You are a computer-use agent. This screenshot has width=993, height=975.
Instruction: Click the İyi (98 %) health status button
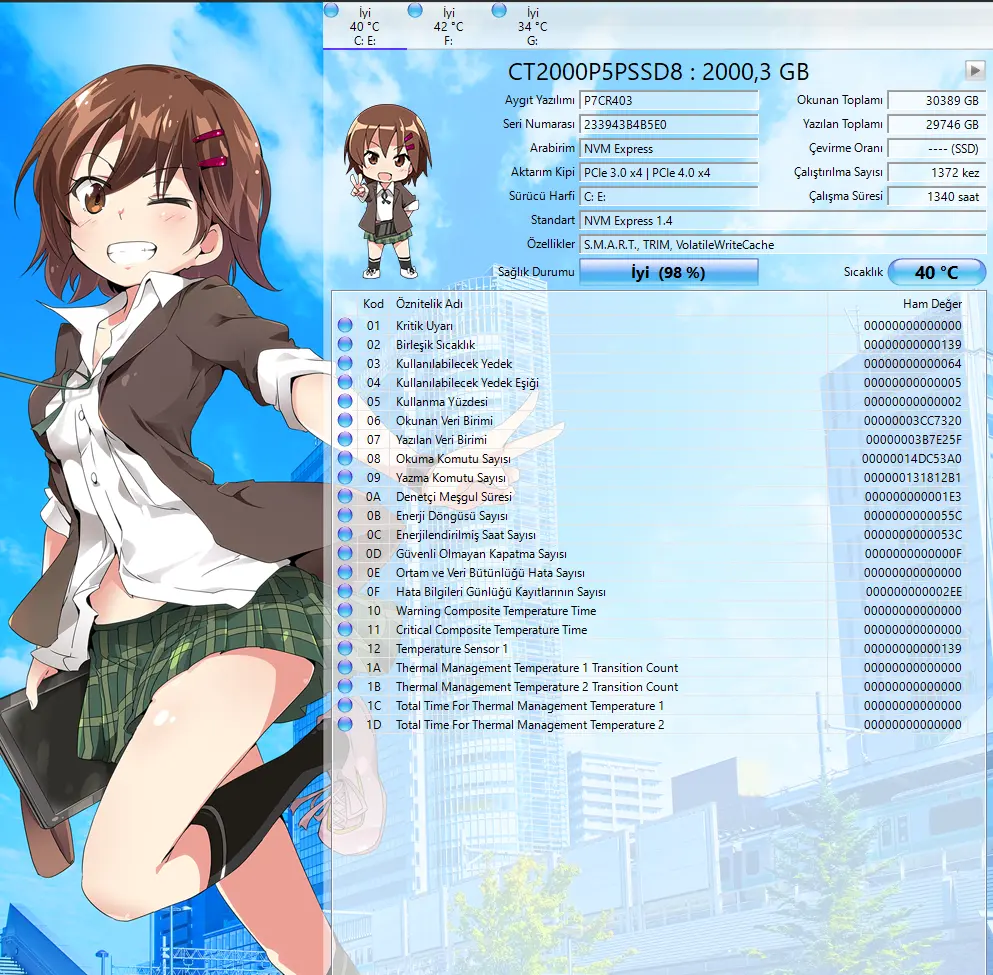669,272
